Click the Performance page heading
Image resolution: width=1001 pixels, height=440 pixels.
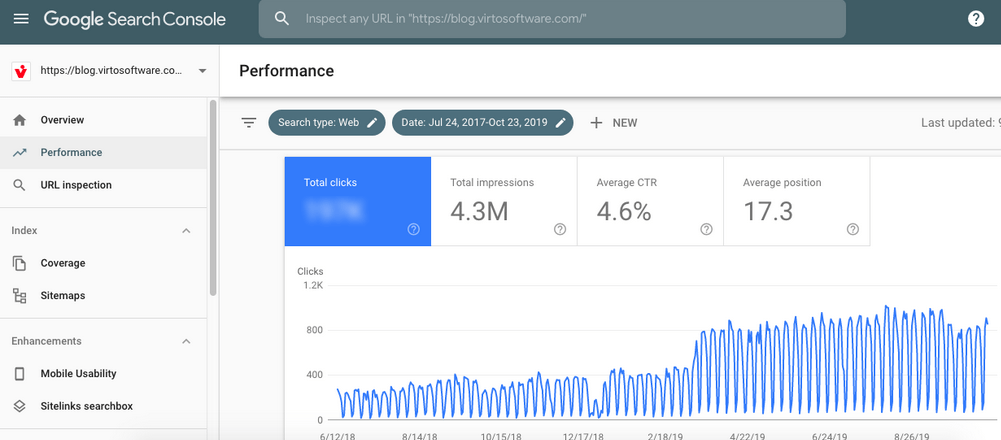click(287, 71)
